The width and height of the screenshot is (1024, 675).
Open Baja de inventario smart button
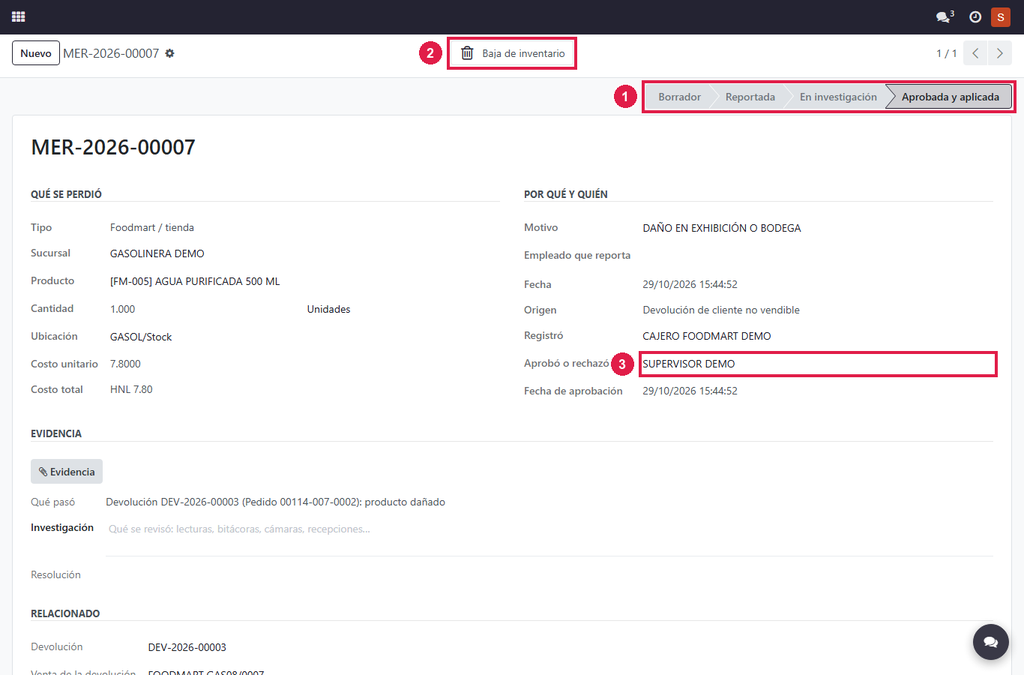[x=512, y=54]
